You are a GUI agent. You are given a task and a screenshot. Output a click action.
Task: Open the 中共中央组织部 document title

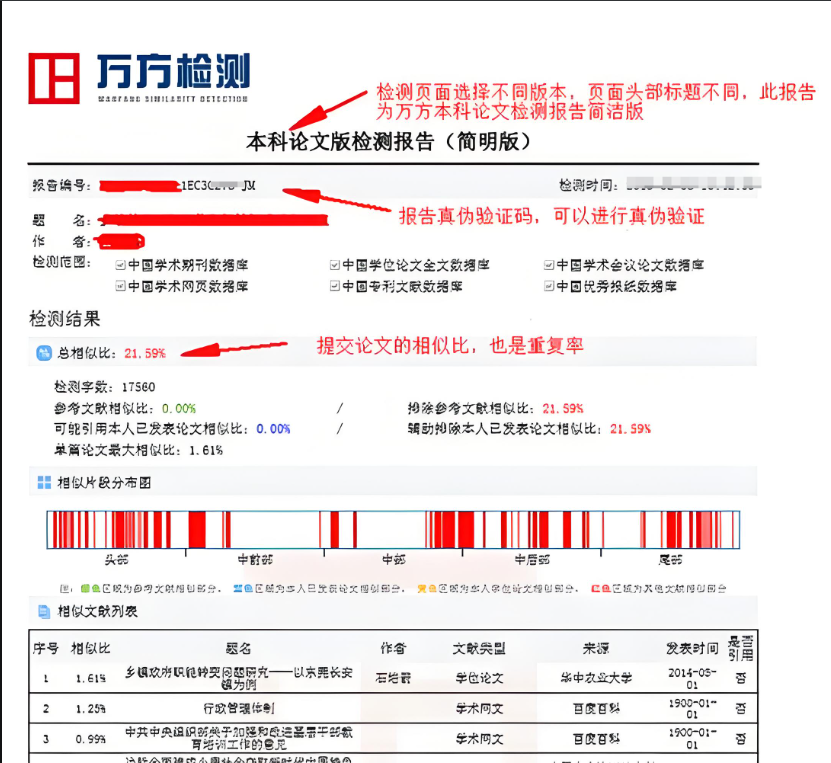coord(239,739)
